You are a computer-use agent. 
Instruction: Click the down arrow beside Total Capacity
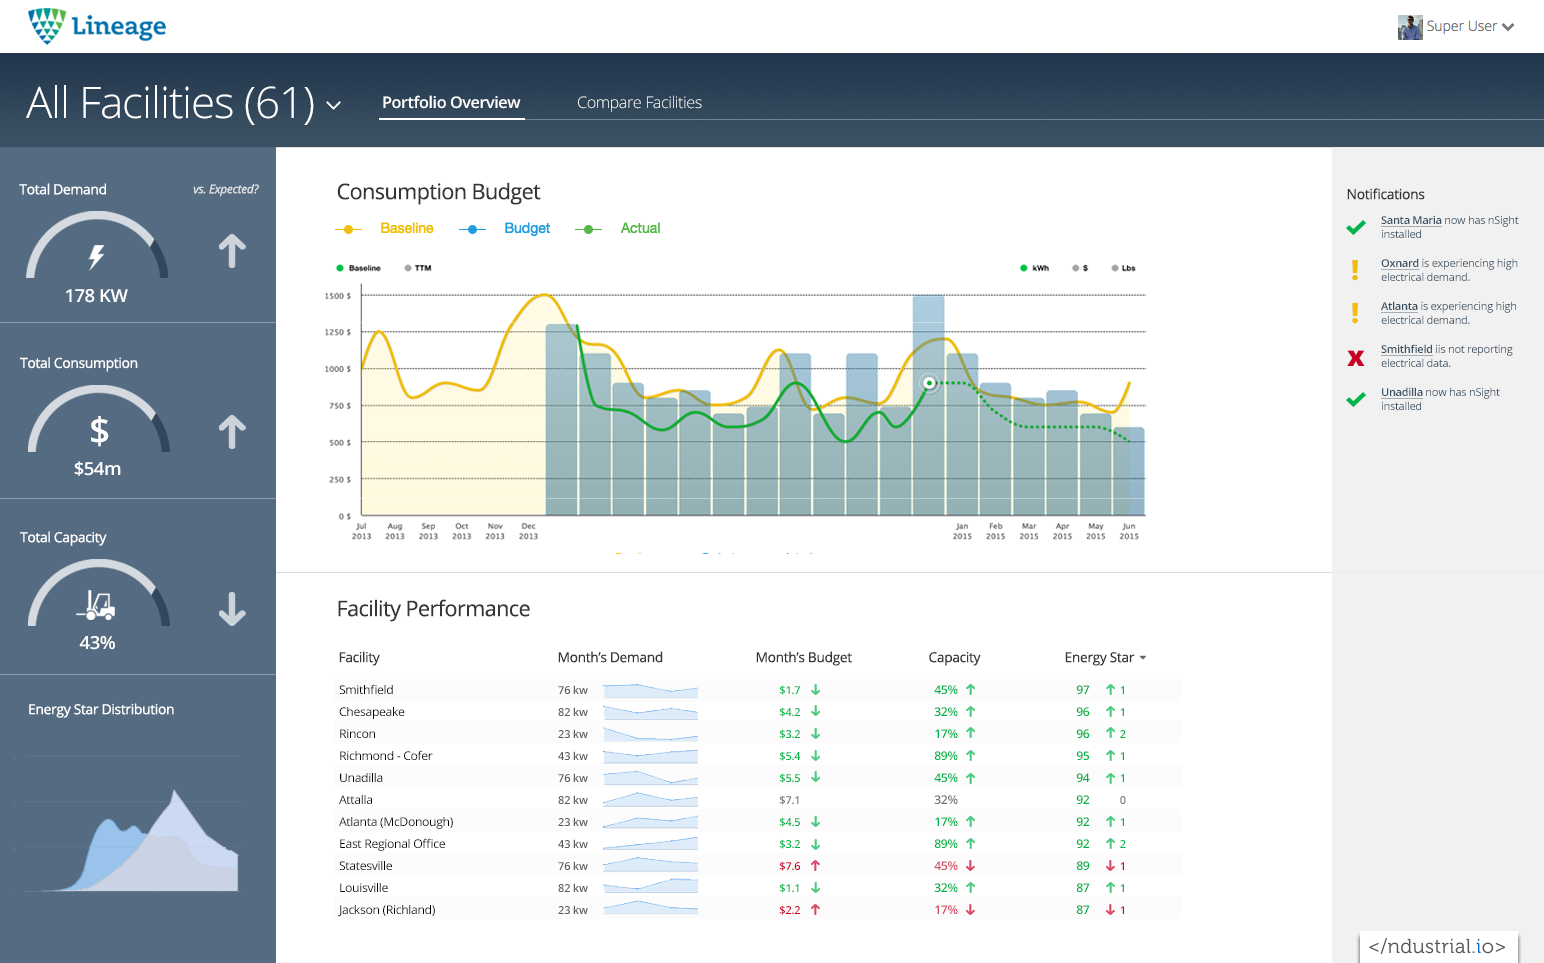232,608
